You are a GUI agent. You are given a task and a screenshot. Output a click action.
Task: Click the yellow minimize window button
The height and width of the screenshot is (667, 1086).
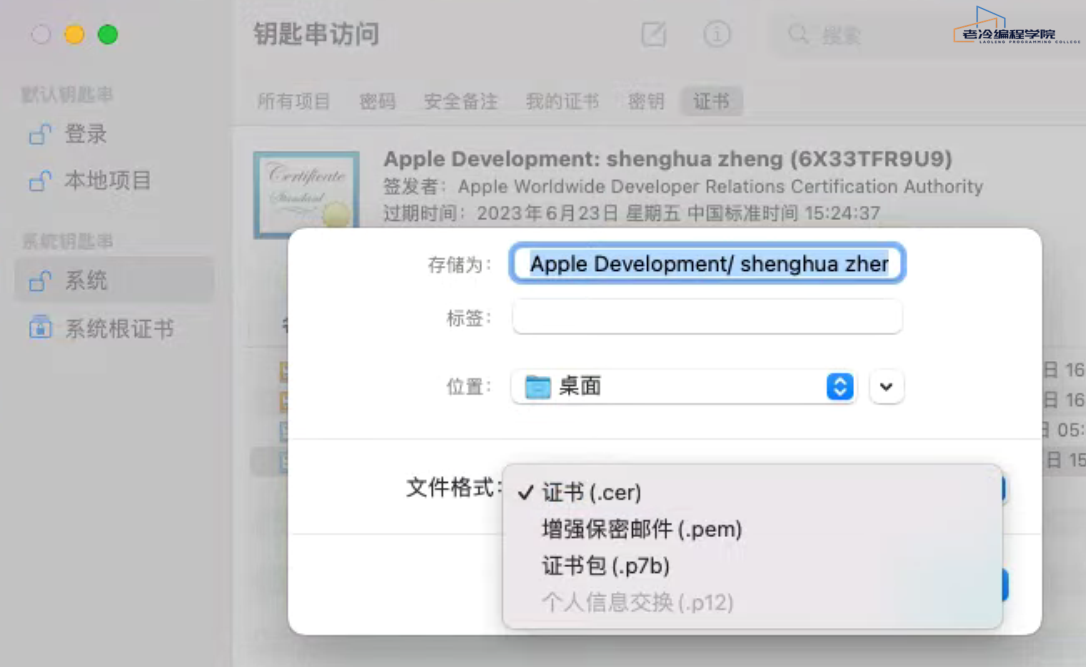pyautogui.click(x=74, y=34)
